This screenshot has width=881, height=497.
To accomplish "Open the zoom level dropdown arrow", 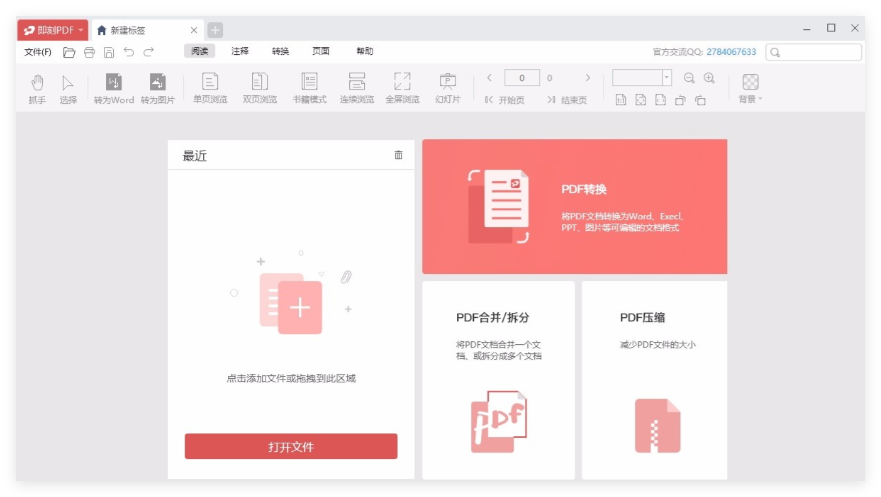I will coord(666,77).
